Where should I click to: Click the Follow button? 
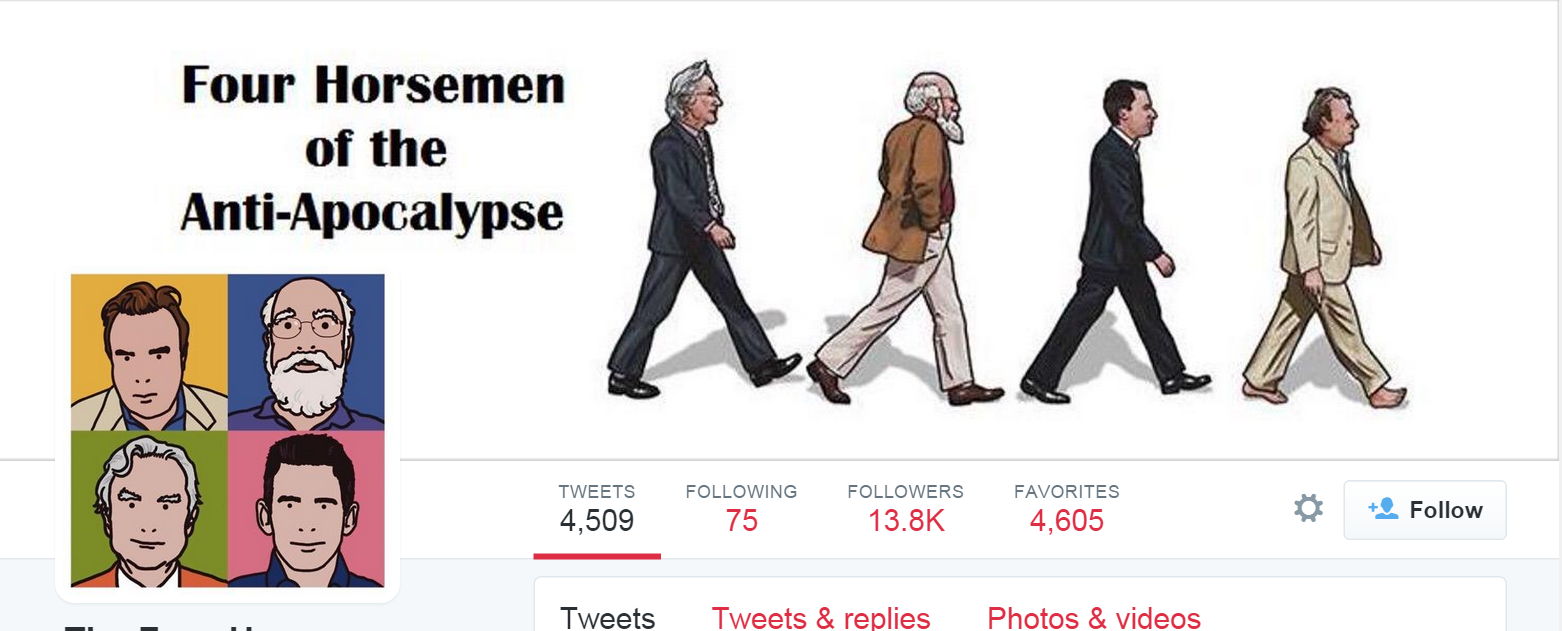(1424, 510)
